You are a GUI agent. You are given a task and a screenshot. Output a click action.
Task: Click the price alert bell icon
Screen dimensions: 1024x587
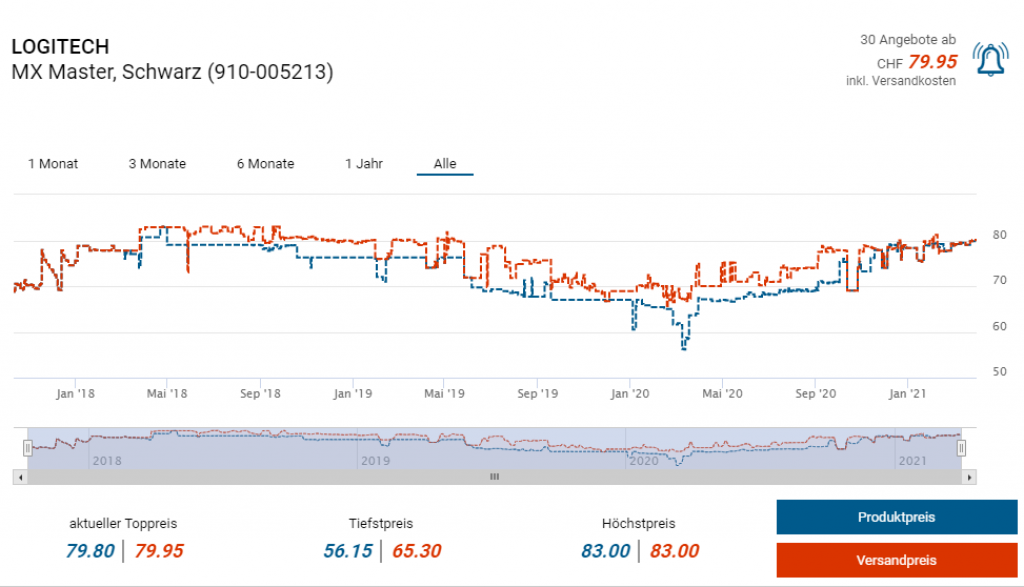point(990,62)
